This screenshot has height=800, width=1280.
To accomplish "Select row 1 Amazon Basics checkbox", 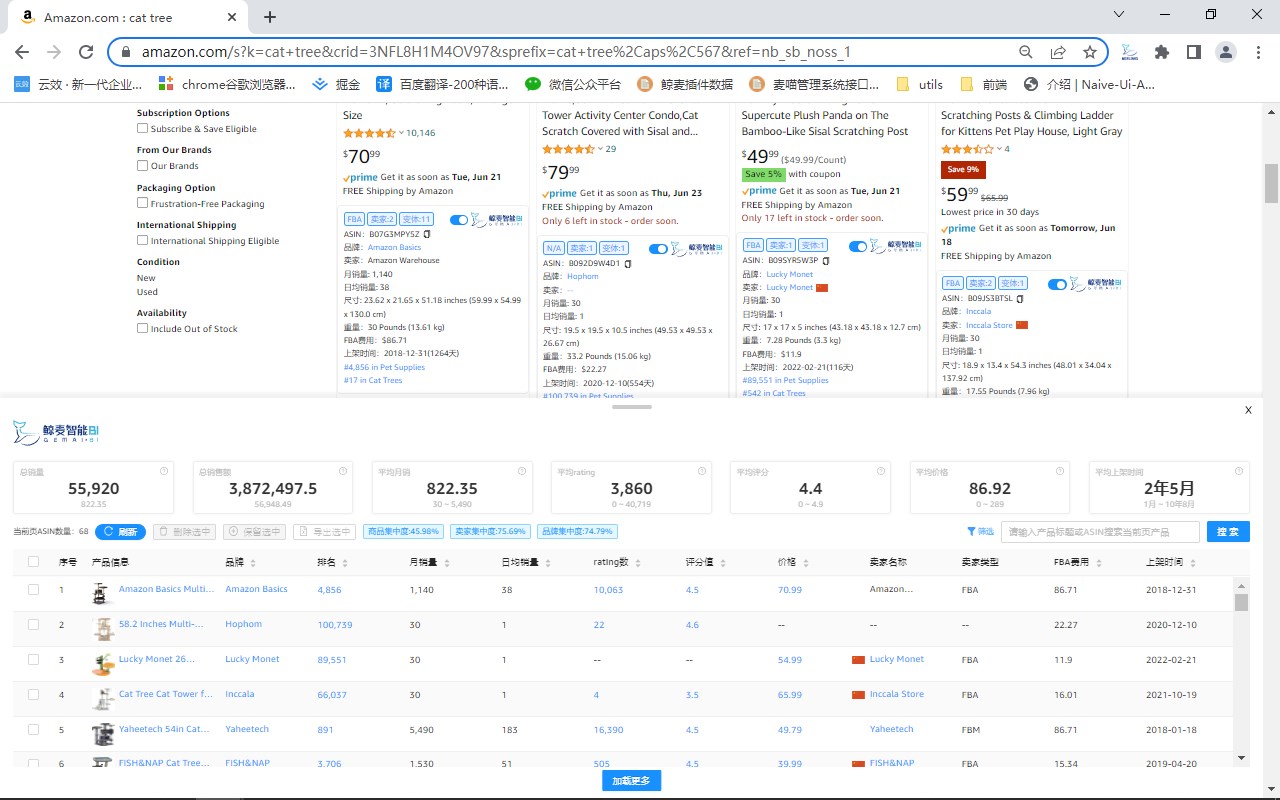I will [33, 589].
